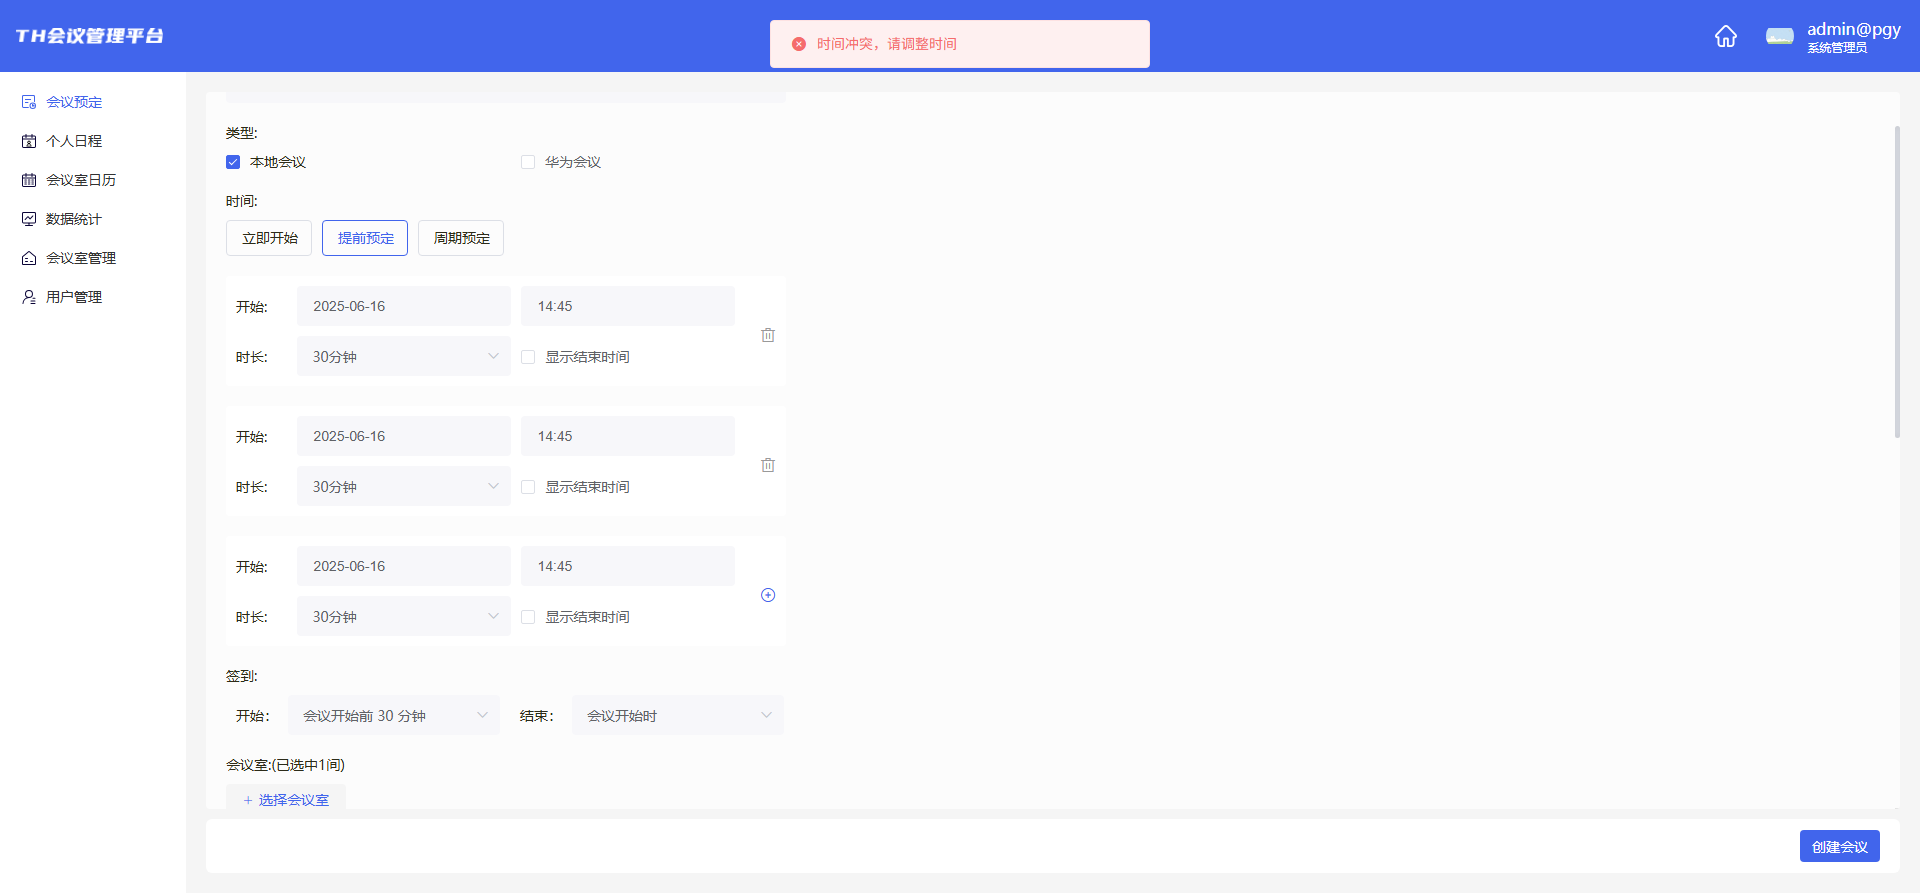Click the form's vertical scrollbar
The width and height of the screenshot is (1920, 893).
coord(1897,282)
